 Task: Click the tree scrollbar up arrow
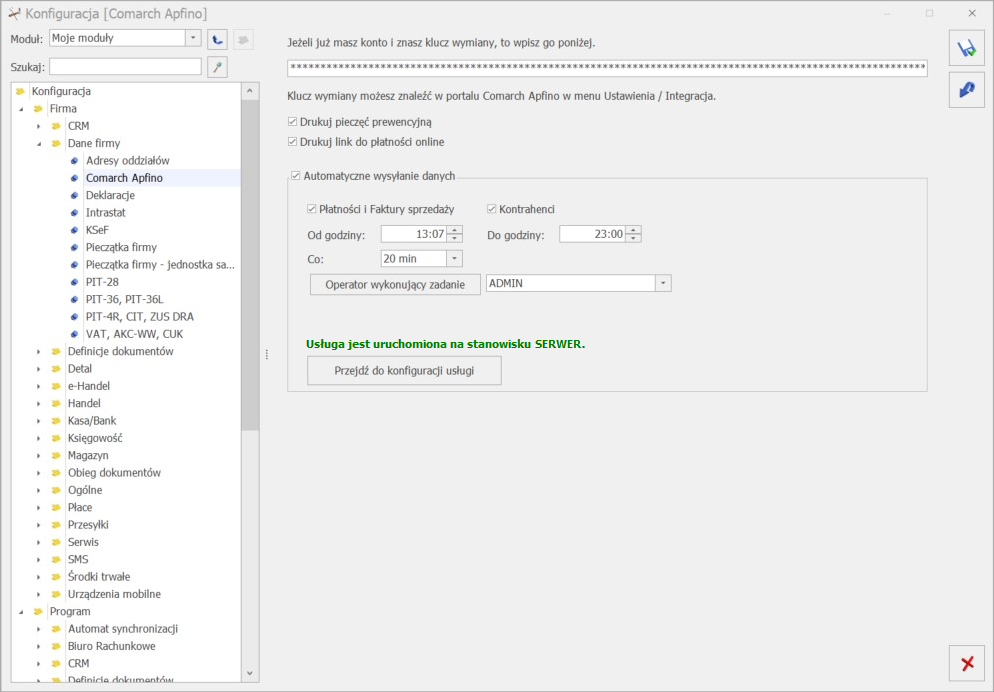point(250,91)
